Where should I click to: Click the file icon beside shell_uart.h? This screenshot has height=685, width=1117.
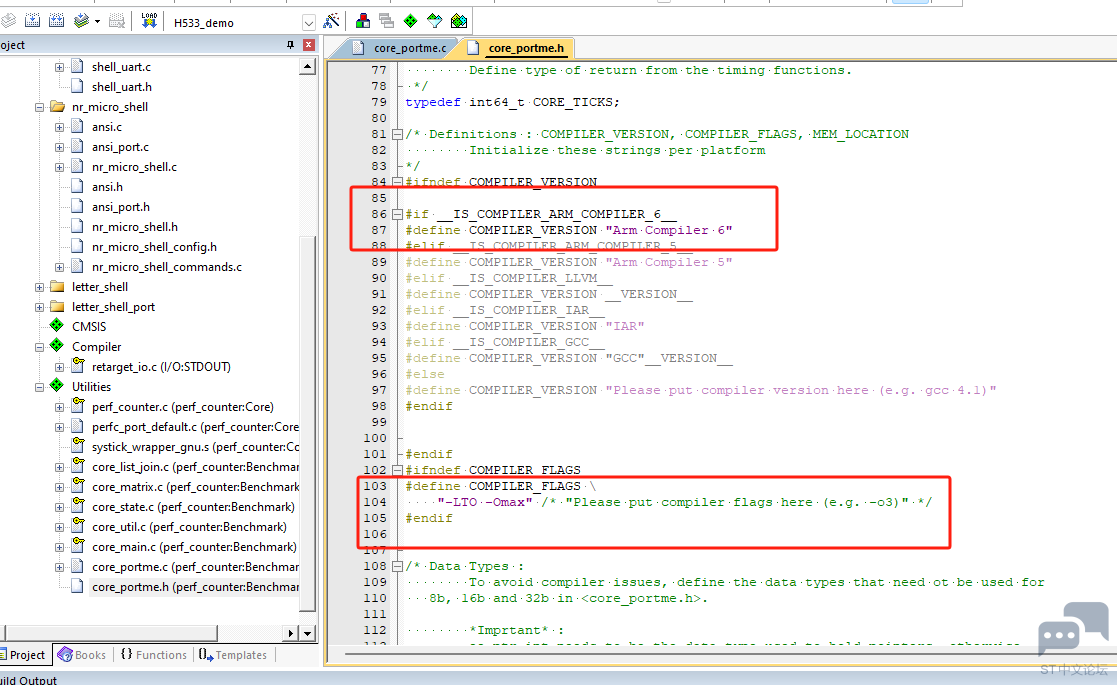[78, 86]
